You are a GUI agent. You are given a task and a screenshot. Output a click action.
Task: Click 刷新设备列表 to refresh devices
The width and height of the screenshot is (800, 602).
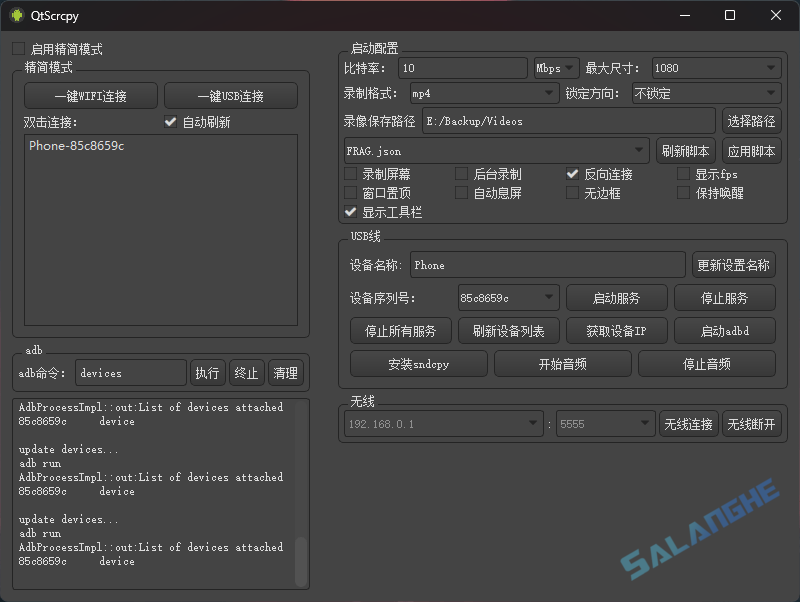pos(510,330)
